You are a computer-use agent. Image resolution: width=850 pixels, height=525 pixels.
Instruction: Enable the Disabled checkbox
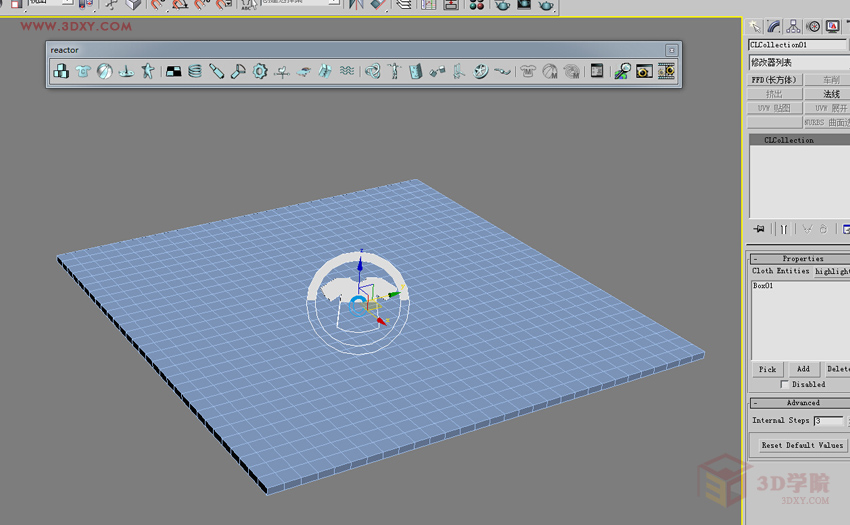click(x=785, y=384)
